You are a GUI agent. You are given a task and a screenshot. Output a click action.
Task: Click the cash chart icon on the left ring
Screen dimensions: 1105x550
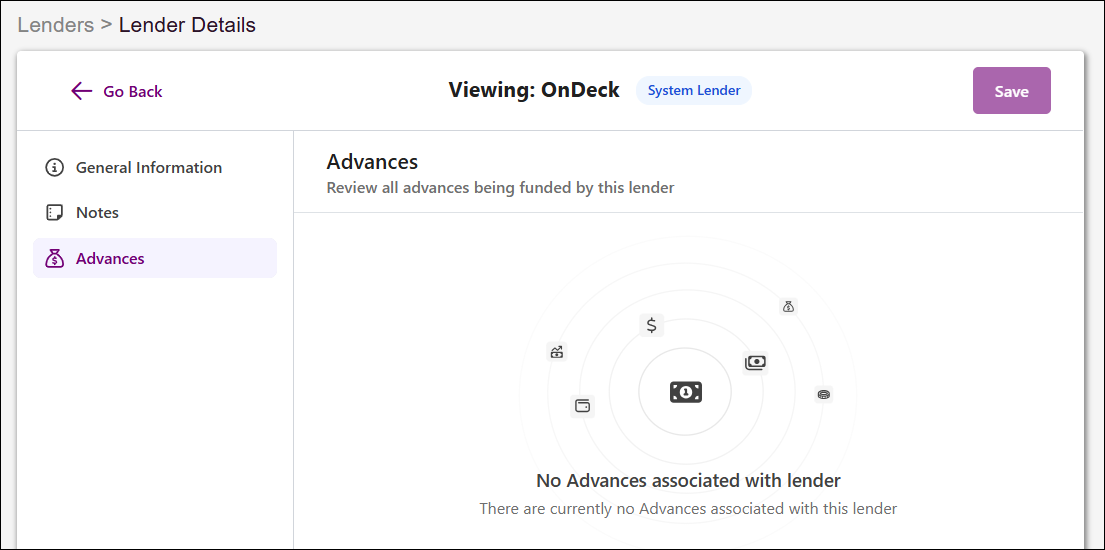click(x=557, y=352)
